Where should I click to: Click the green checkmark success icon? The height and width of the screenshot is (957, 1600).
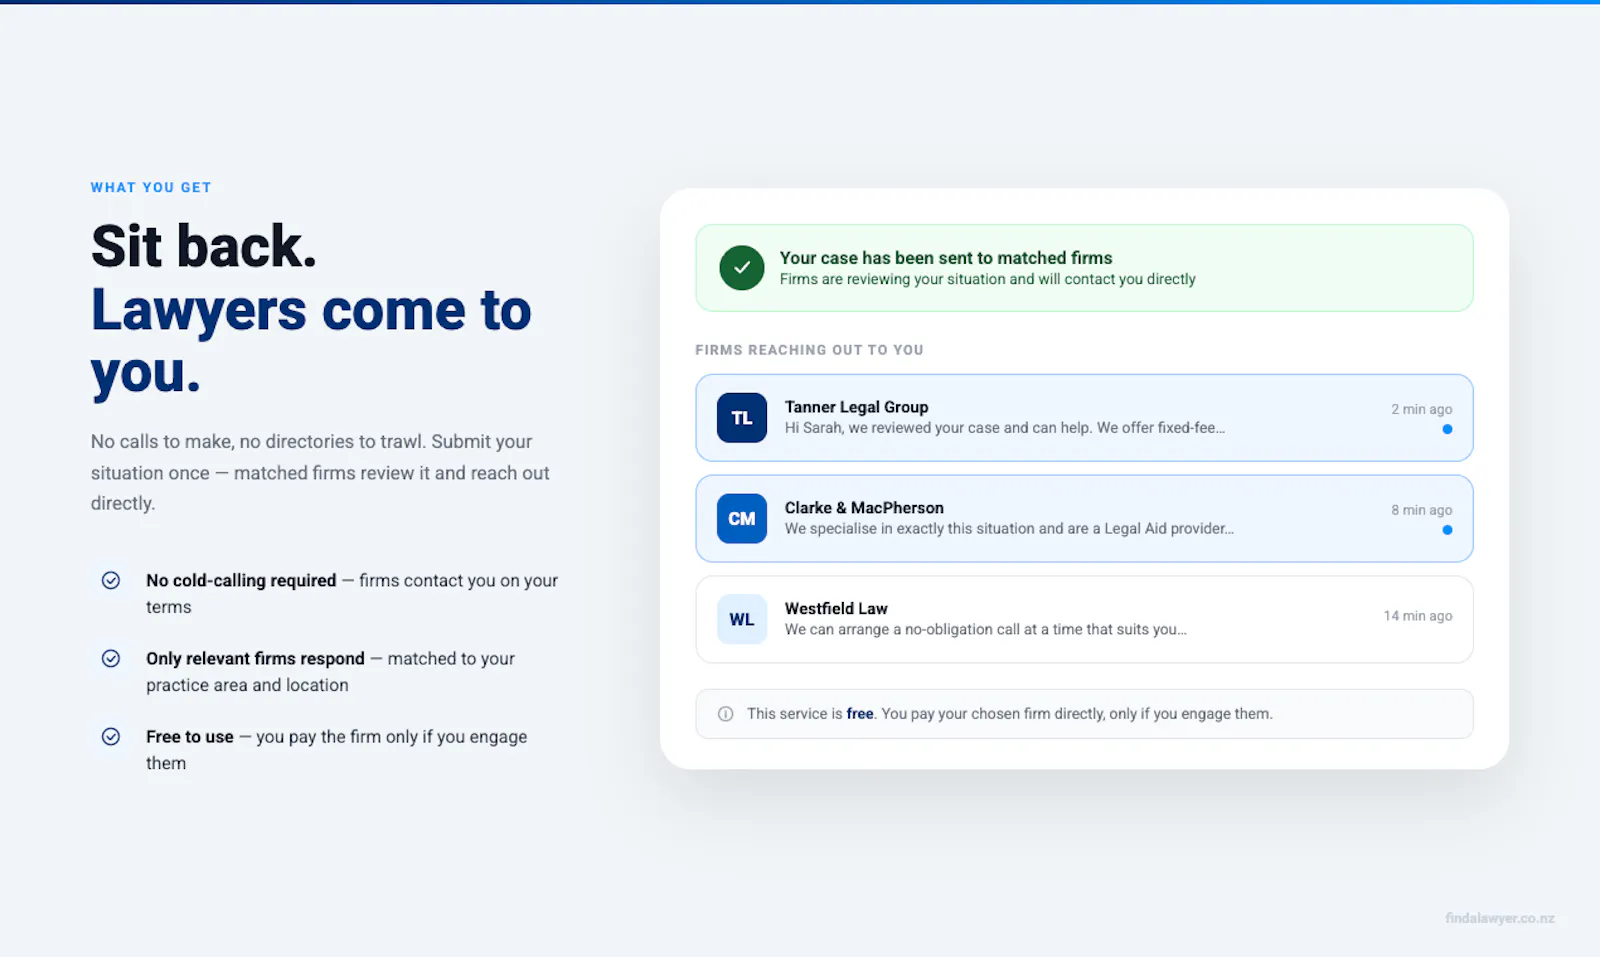[742, 268]
